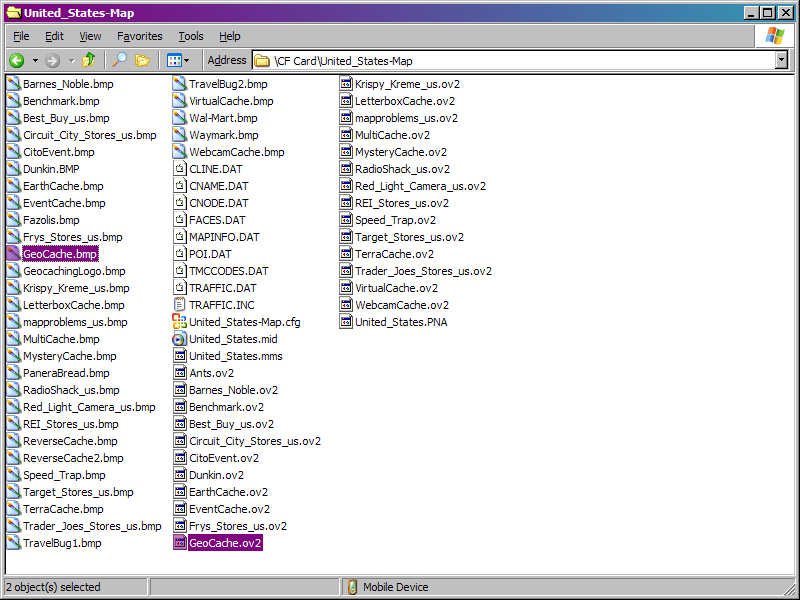Open the Edit menu
Screen dimensions: 800x600
click(54, 36)
